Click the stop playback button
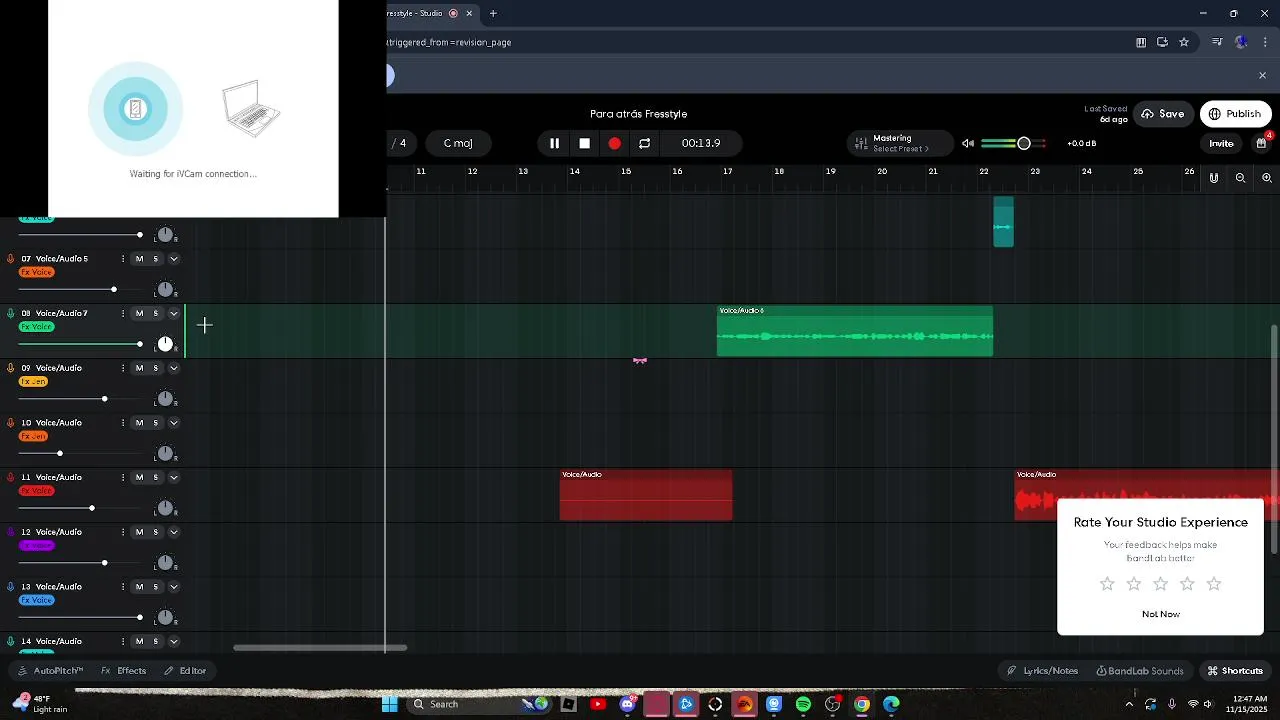The height and width of the screenshot is (720, 1280). (x=585, y=143)
